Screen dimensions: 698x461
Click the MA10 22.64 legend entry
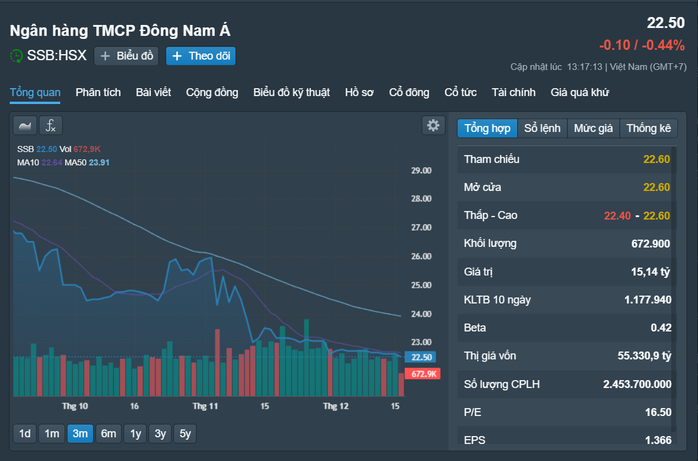pos(40,162)
